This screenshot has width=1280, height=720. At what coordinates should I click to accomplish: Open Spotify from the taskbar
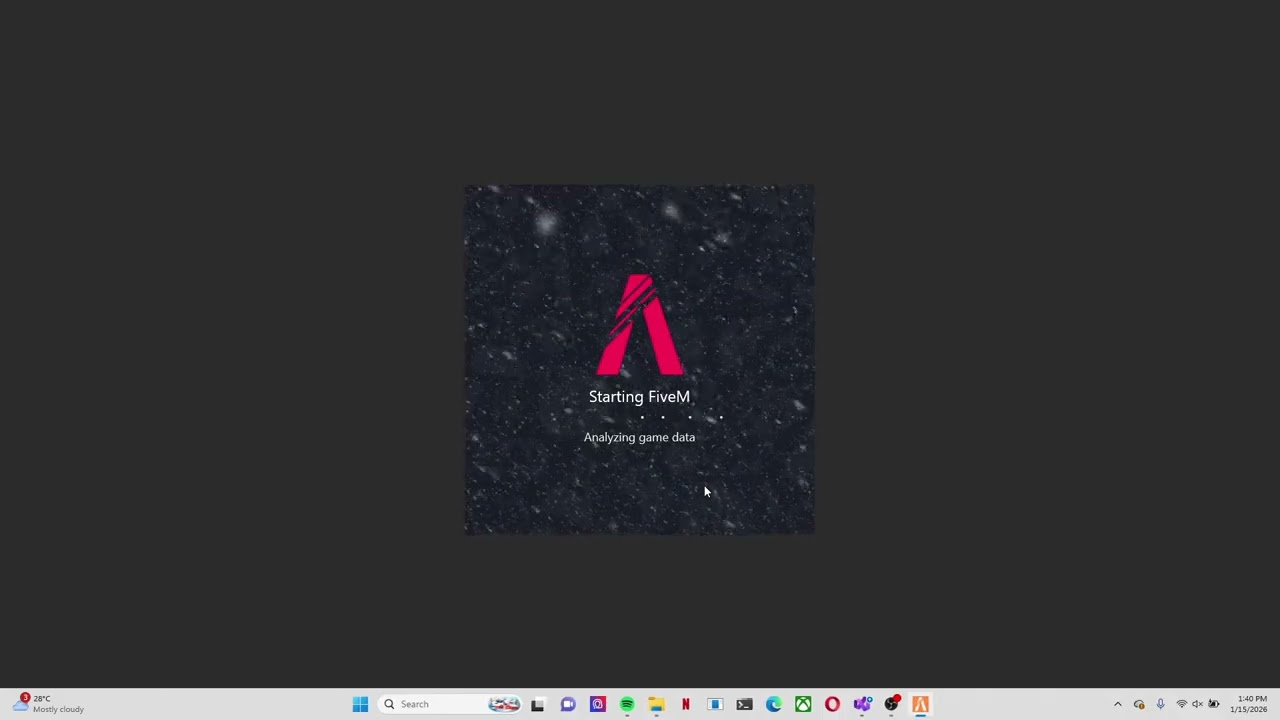coord(627,704)
